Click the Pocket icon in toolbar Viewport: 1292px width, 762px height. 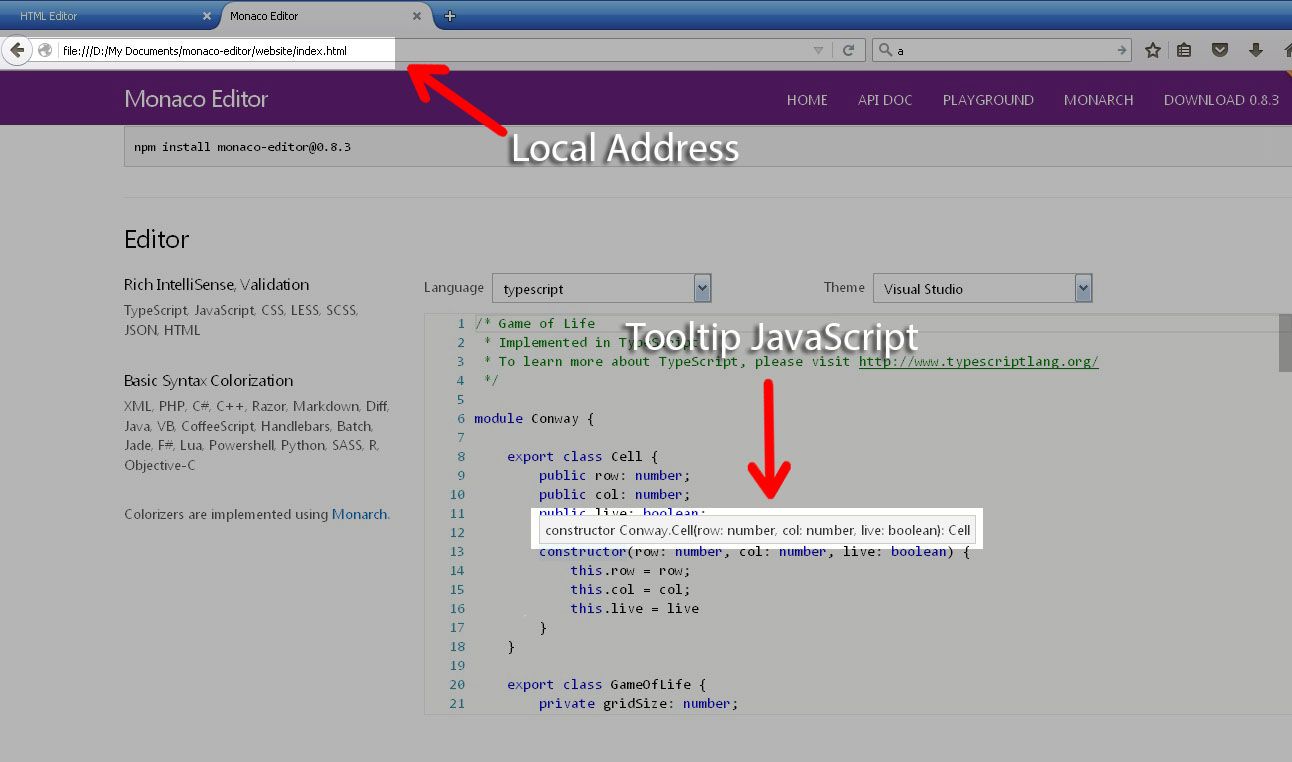coord(1220,50)
